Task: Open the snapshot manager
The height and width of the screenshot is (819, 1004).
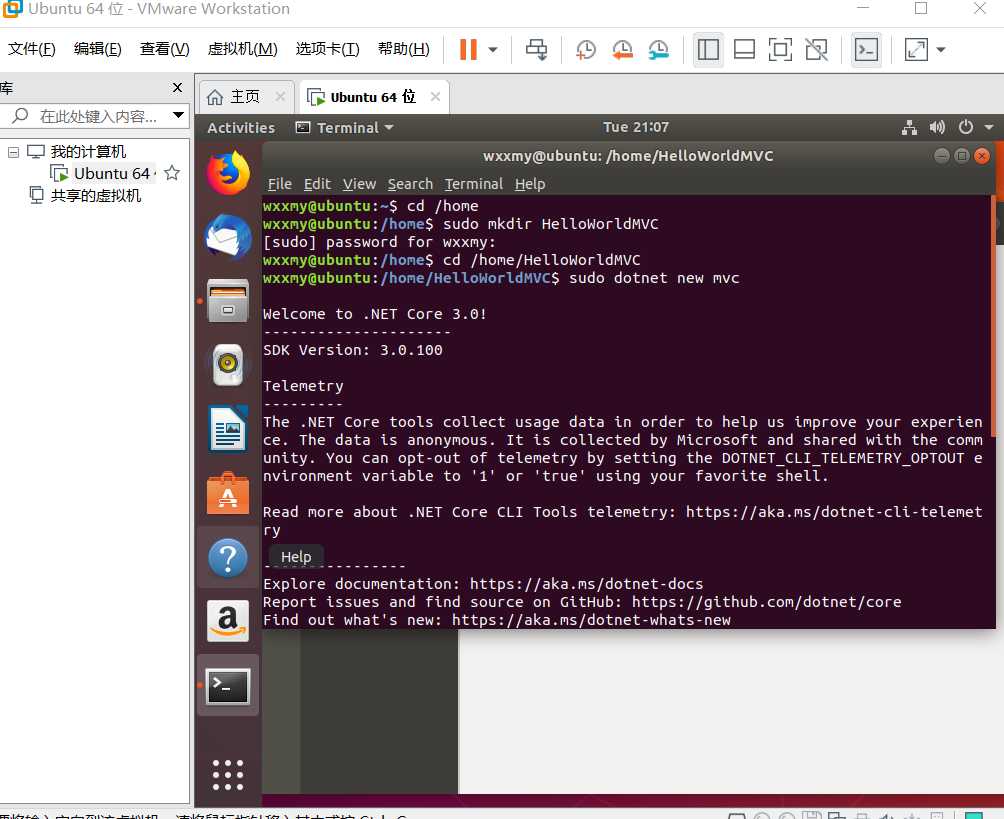Action: tap(658, 49)
